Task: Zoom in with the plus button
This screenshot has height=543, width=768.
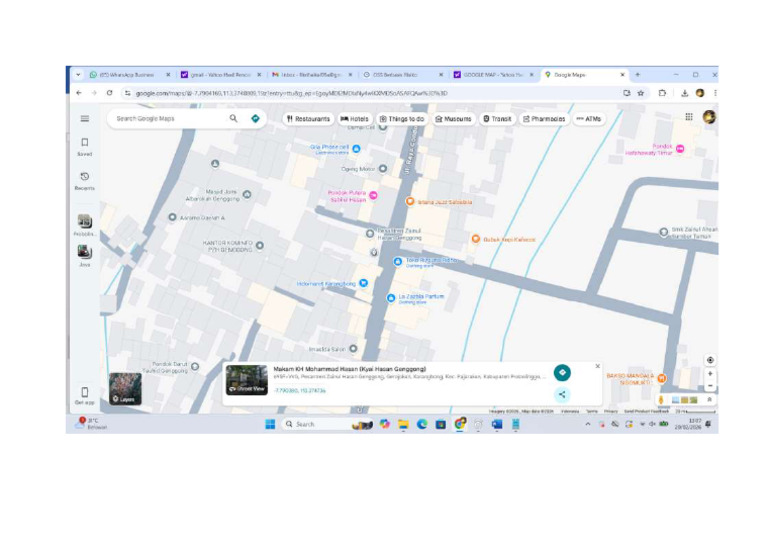Action: click(x=710, y=374)
